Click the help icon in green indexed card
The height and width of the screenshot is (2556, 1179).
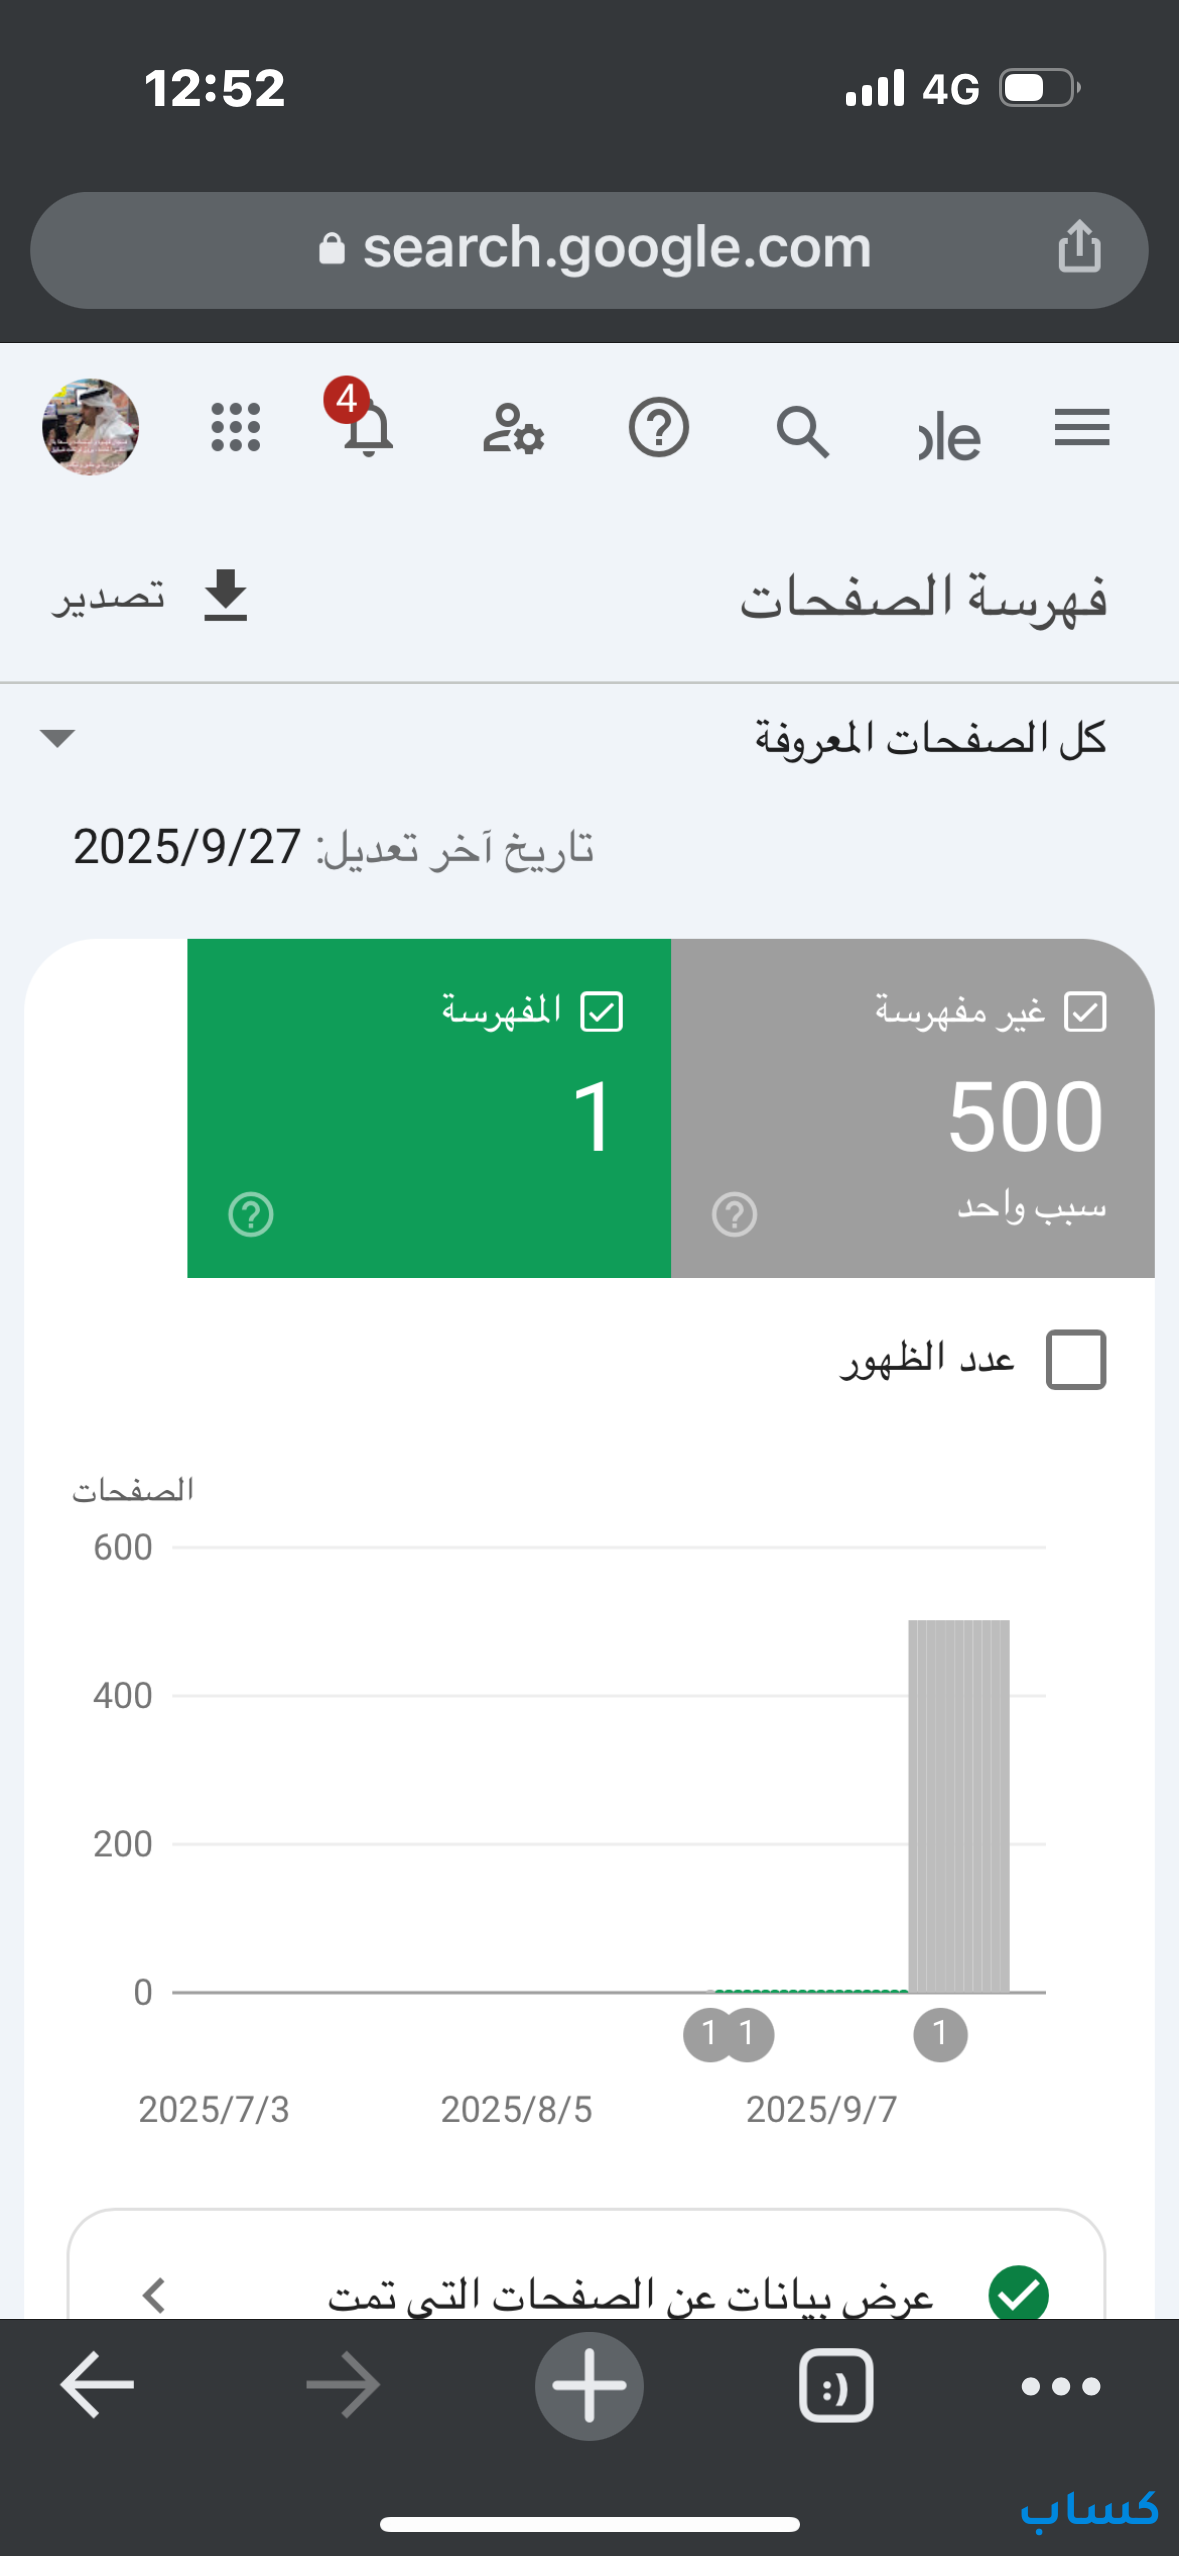[x=250, y=1215]
